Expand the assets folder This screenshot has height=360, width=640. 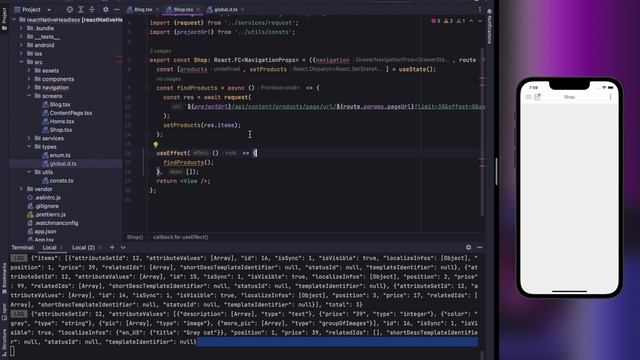[29, 71]
